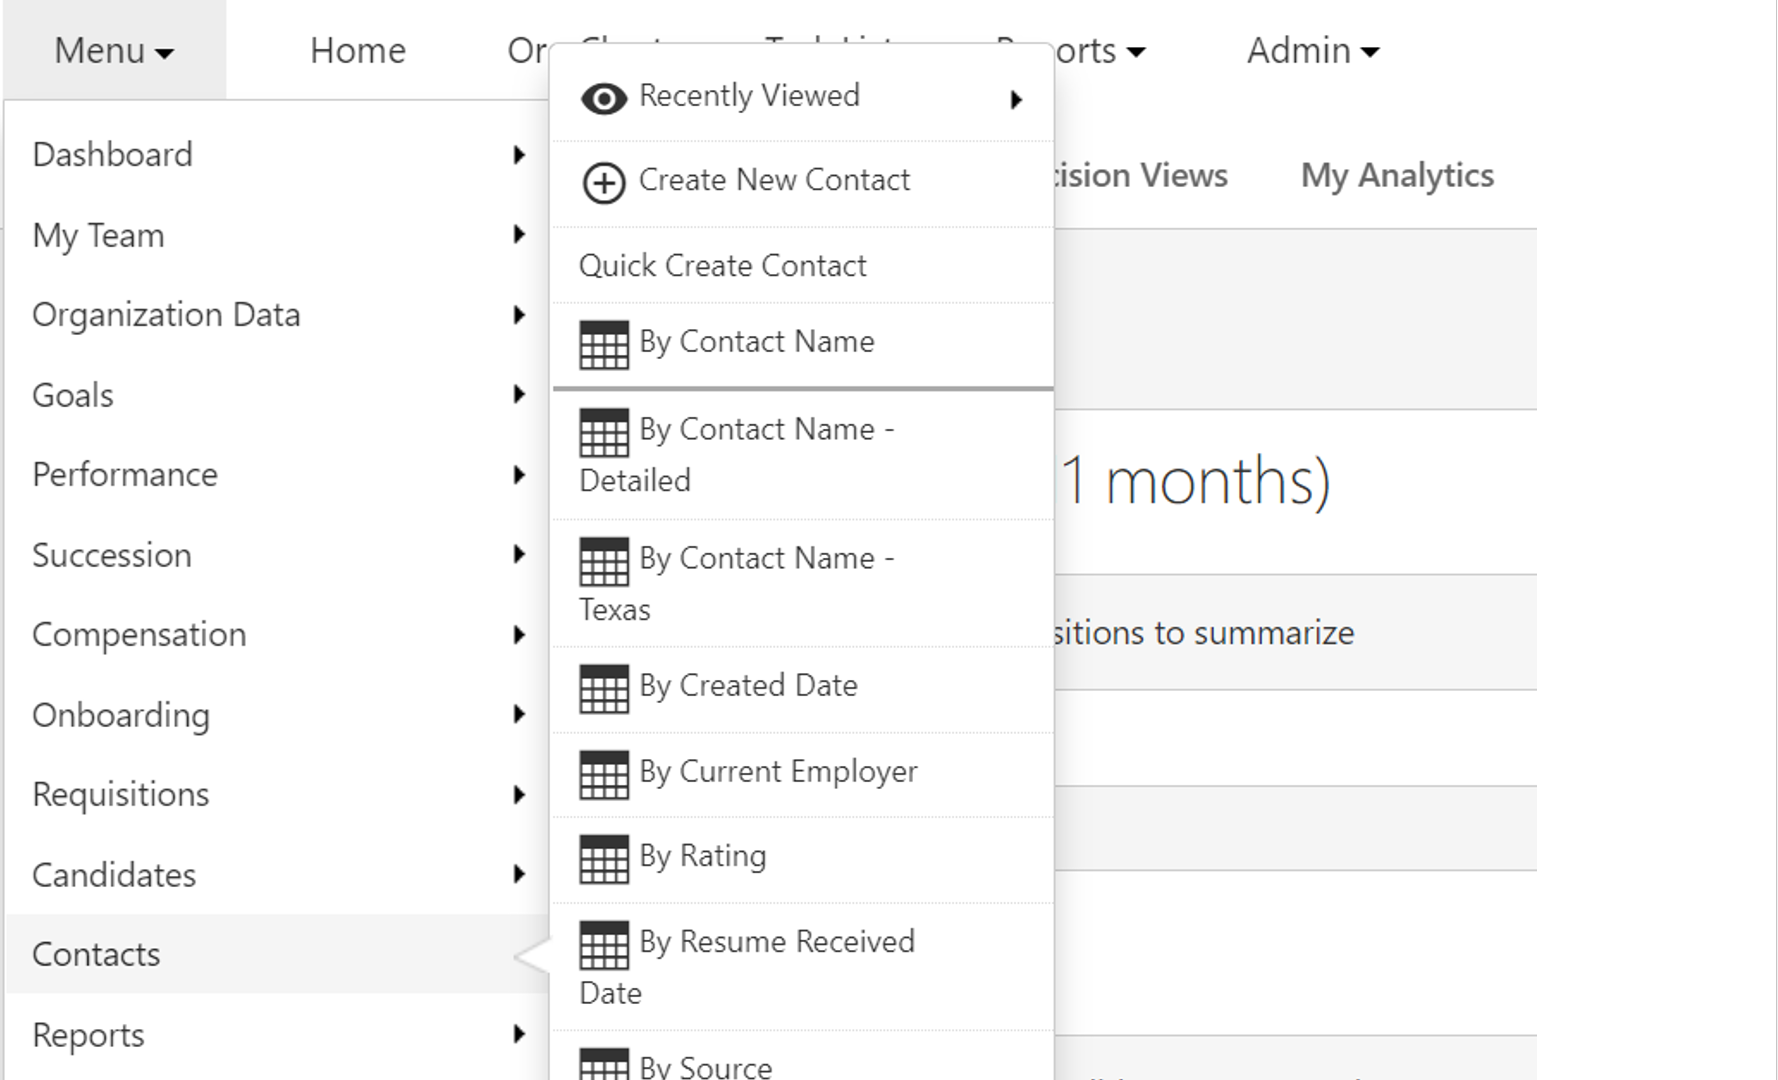Select Organization Data menu entry
This screenshot has height=1080, width=1778.
[278, 315]
